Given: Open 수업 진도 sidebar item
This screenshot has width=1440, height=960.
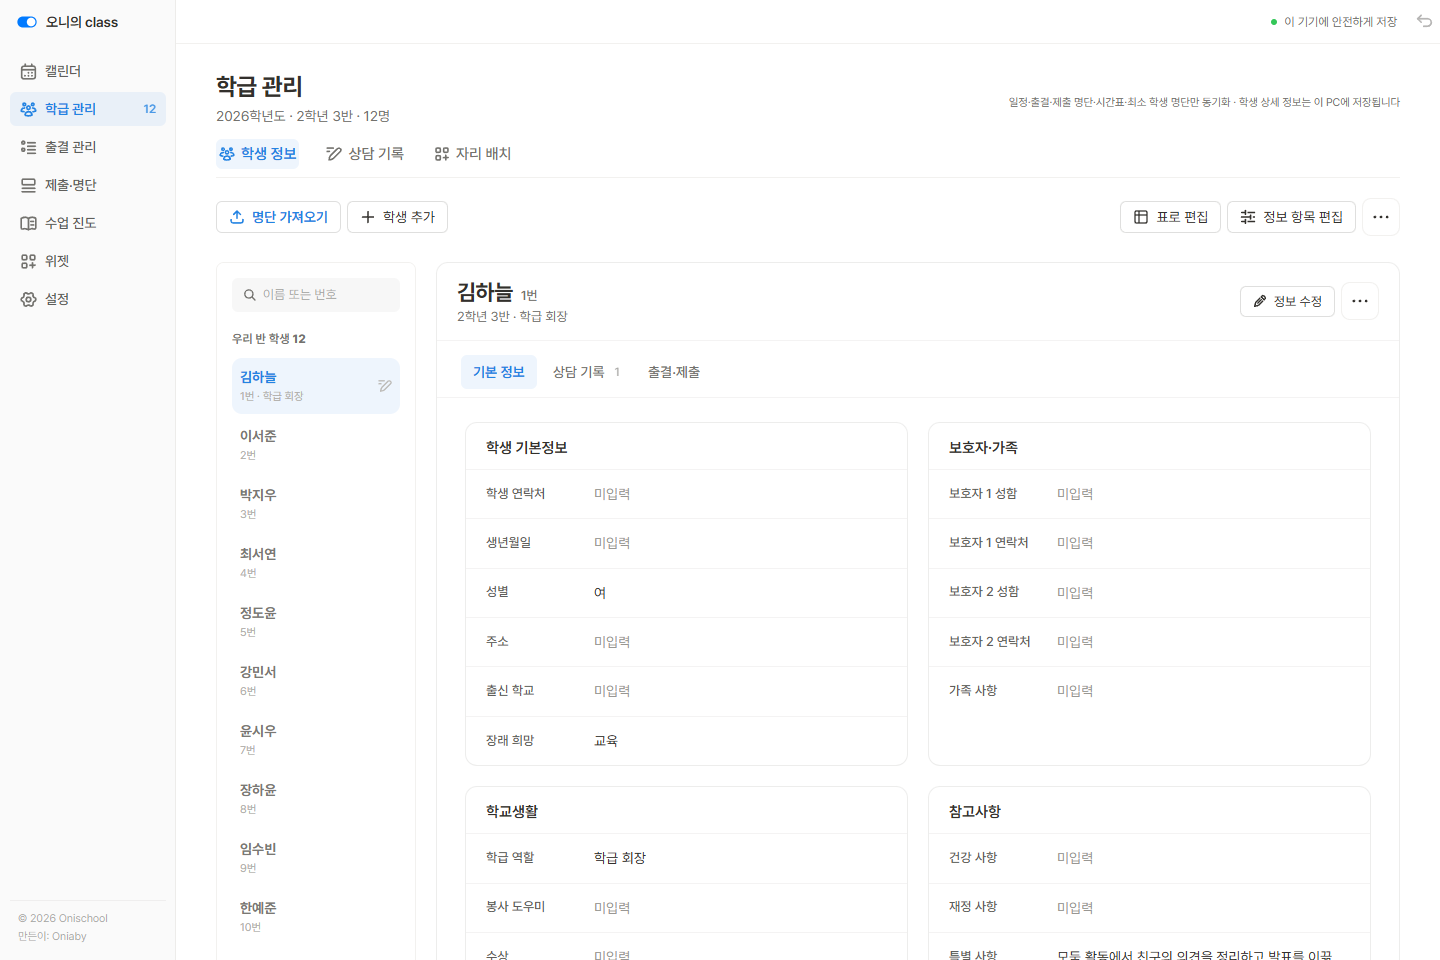Looking at the screenshot, I should coord(88,223).
